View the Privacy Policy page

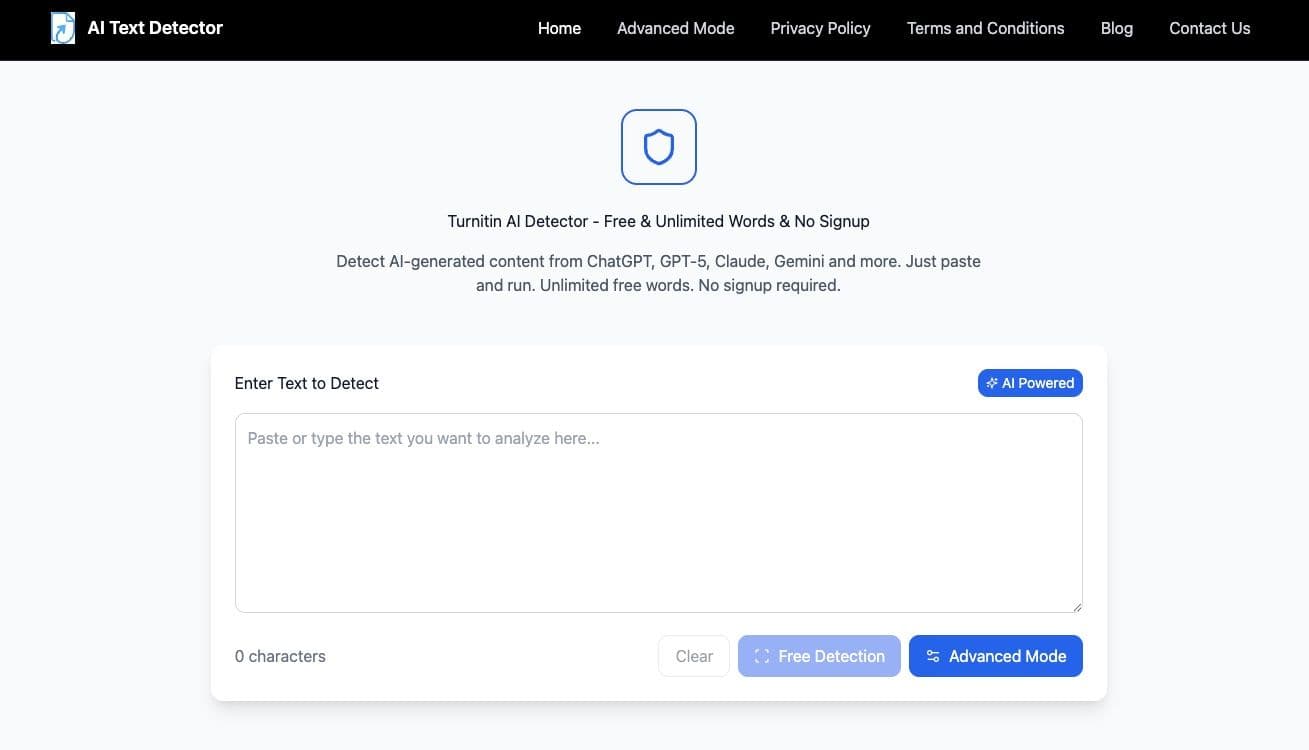[820, 28]
